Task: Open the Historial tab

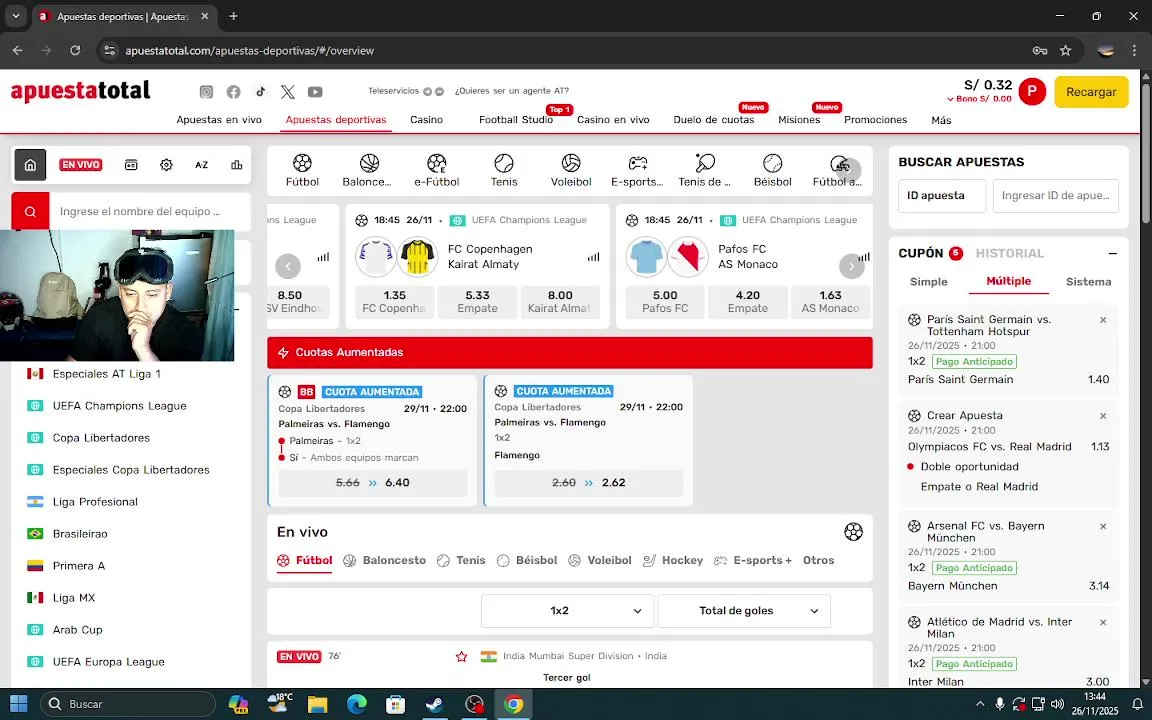Action: [1009, 253]
